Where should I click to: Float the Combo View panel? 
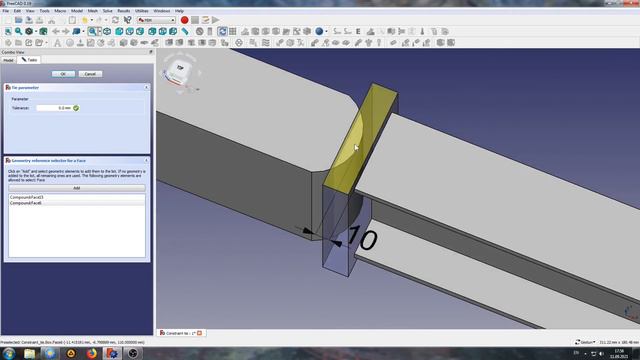[151, 52]
